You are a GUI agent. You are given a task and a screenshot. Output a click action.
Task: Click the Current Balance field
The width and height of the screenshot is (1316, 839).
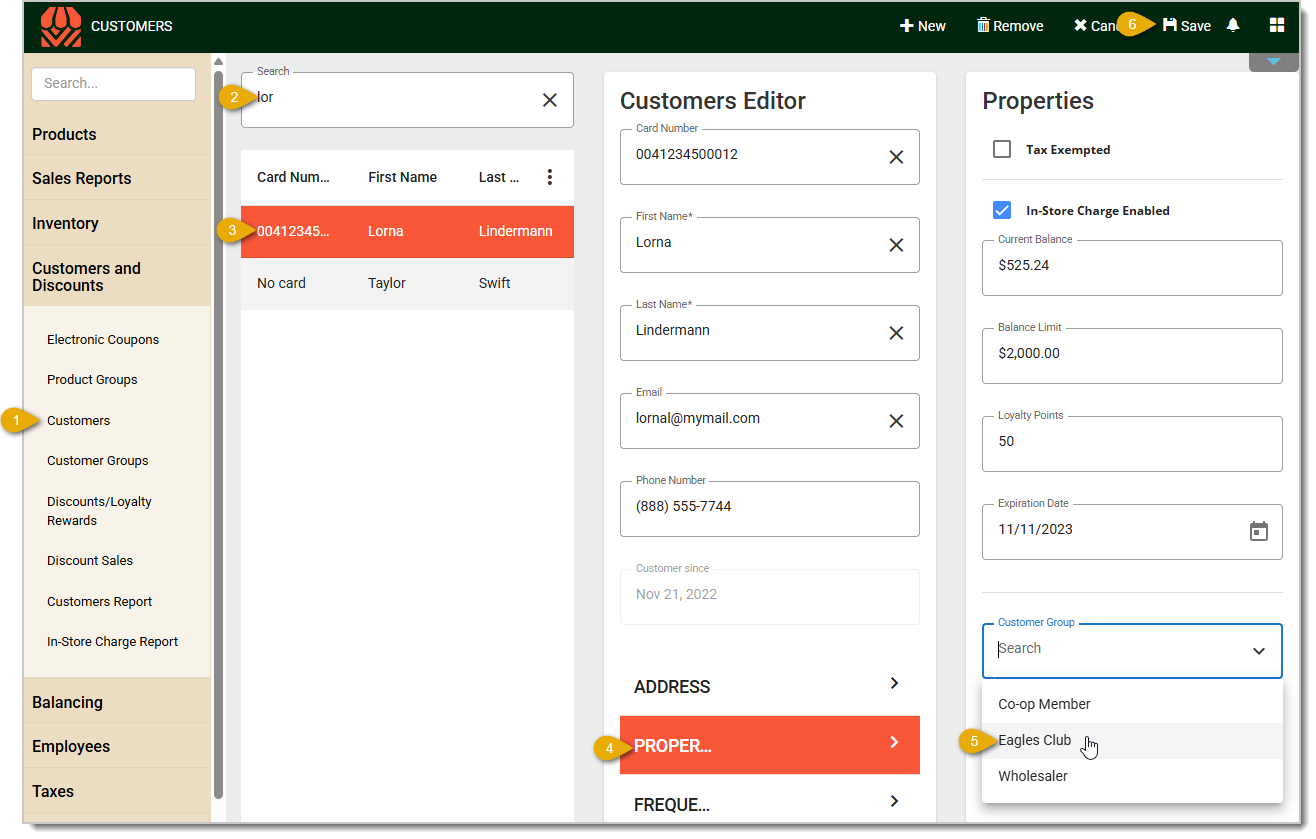(1132, 267)
